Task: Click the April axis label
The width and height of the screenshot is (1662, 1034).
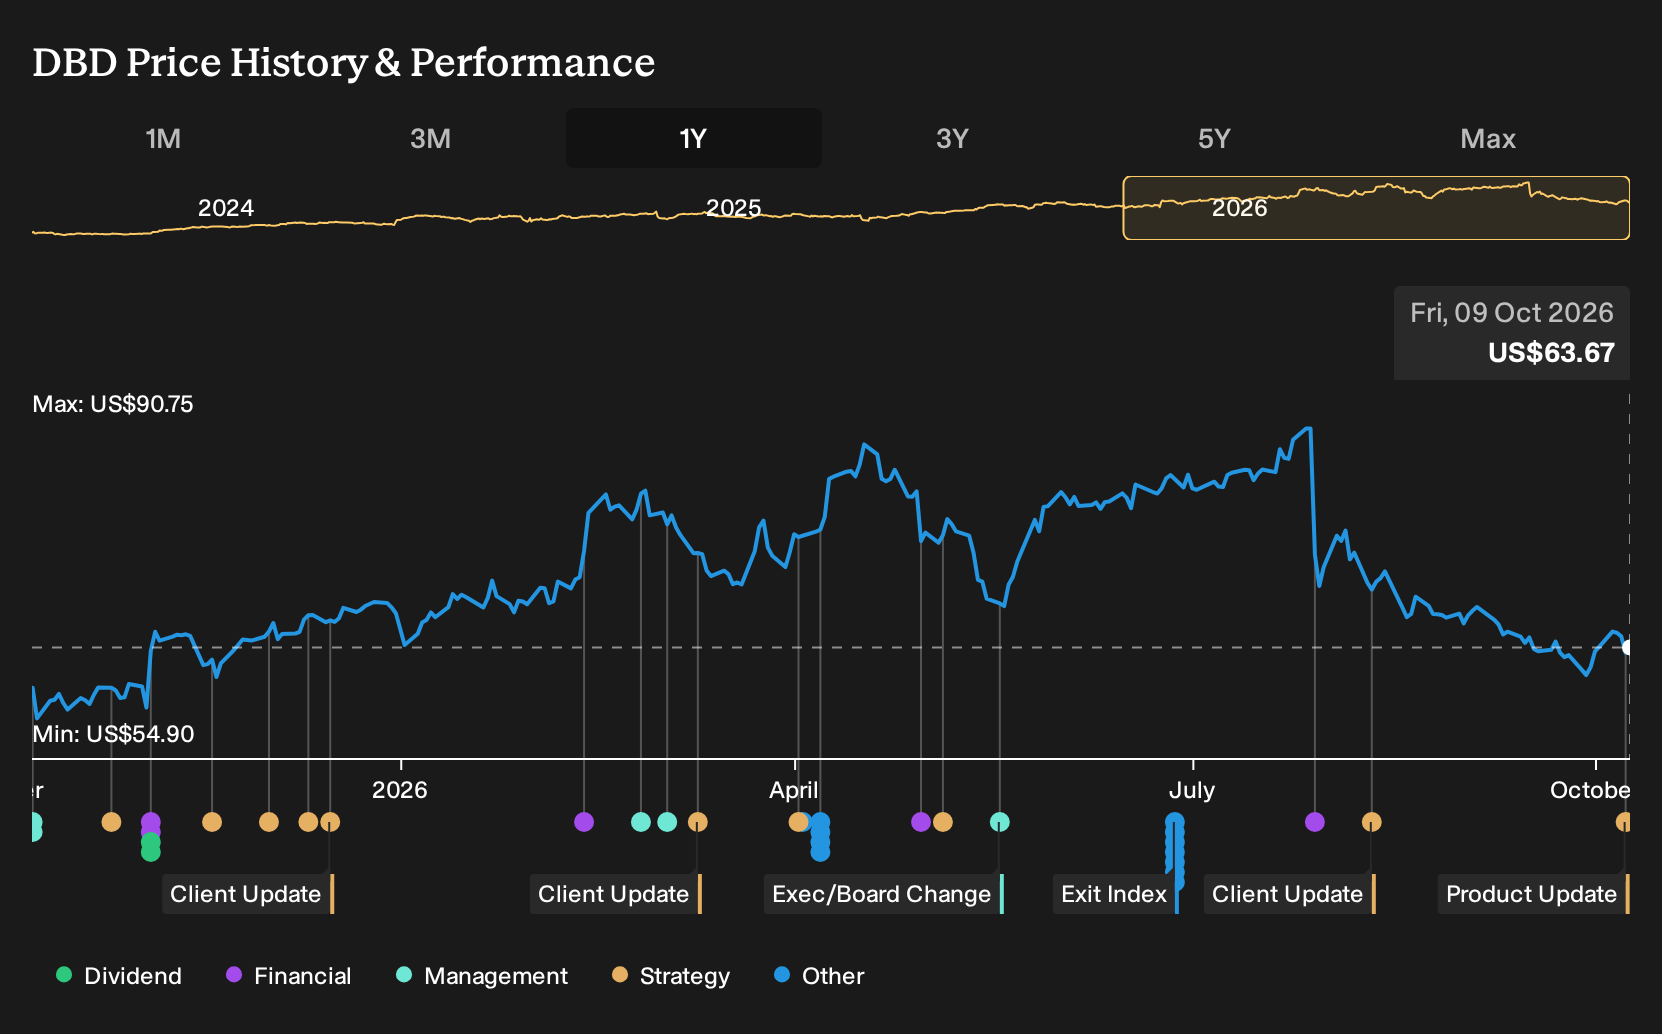Action: pyautogui.click(x=794, y=790)
